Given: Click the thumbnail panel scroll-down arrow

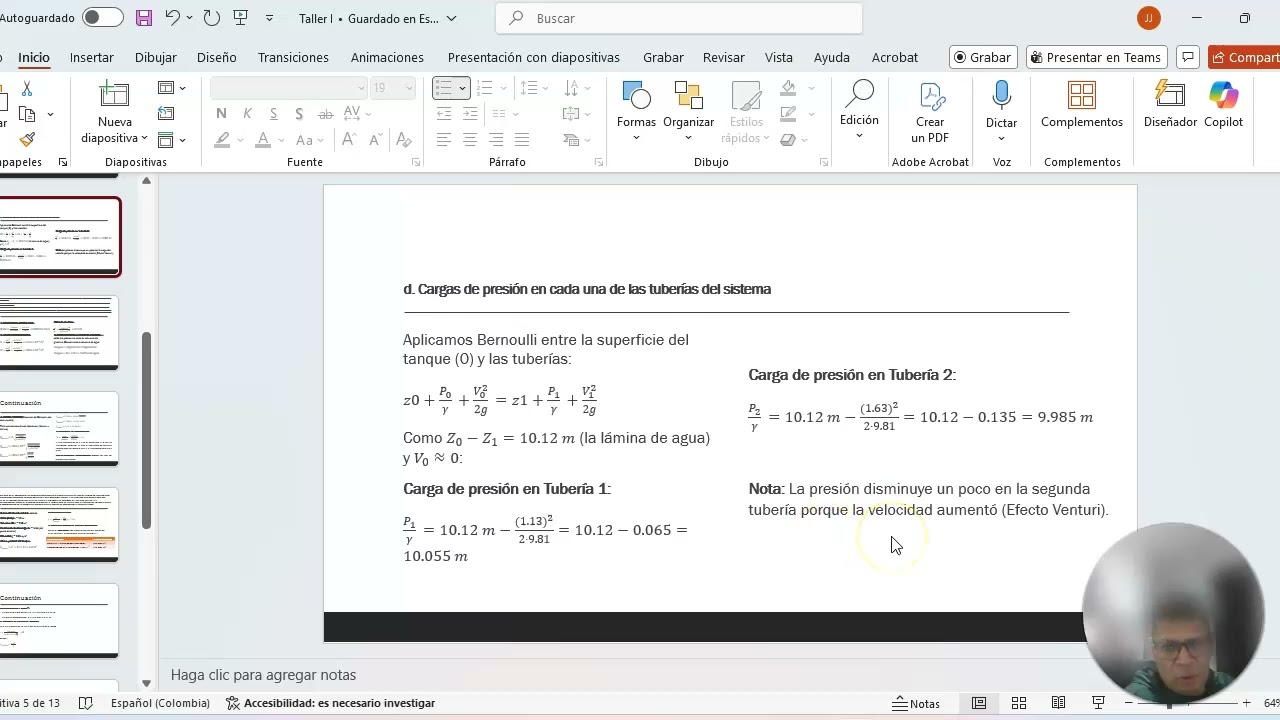Looking at the screenshot, I should pyautogui.click(x=146, y=683).
